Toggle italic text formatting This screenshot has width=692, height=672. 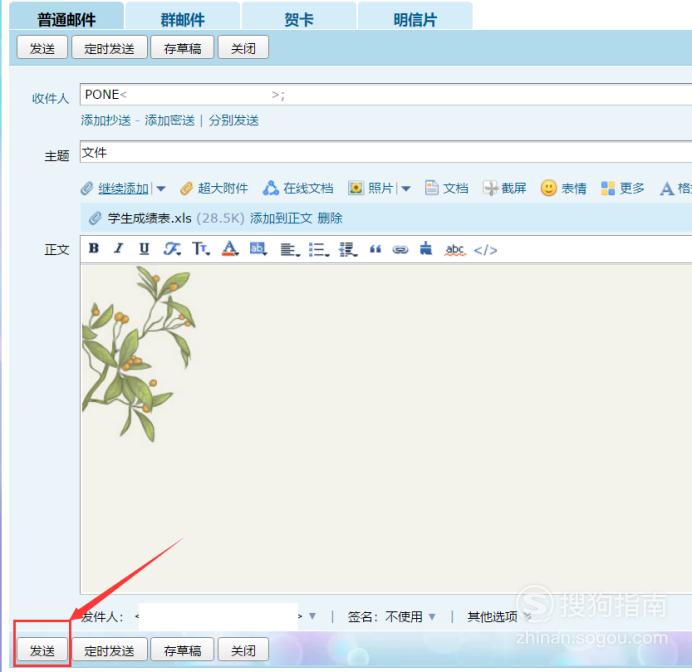(x=118, y=248)
